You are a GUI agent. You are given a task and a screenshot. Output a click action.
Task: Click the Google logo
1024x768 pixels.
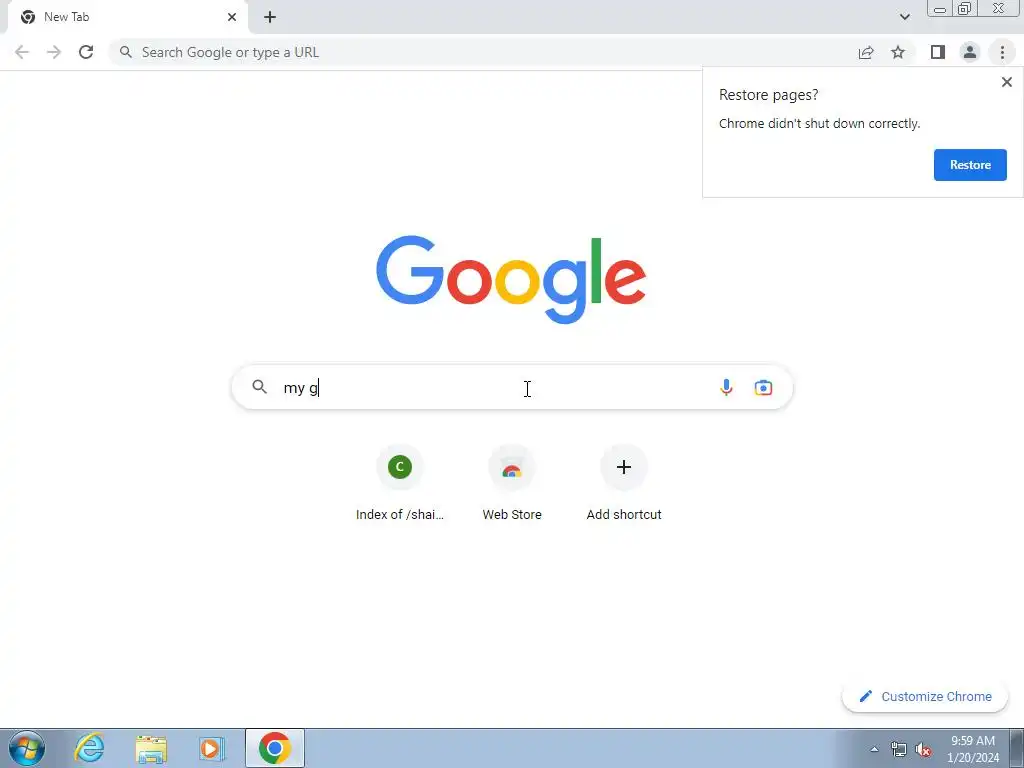511,280
